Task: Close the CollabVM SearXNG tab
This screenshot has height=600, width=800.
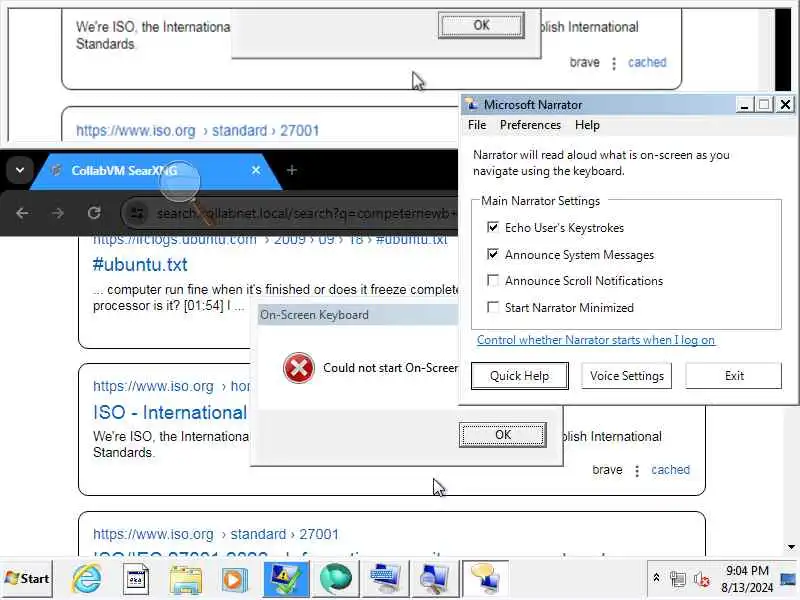Action: point(256,170)
